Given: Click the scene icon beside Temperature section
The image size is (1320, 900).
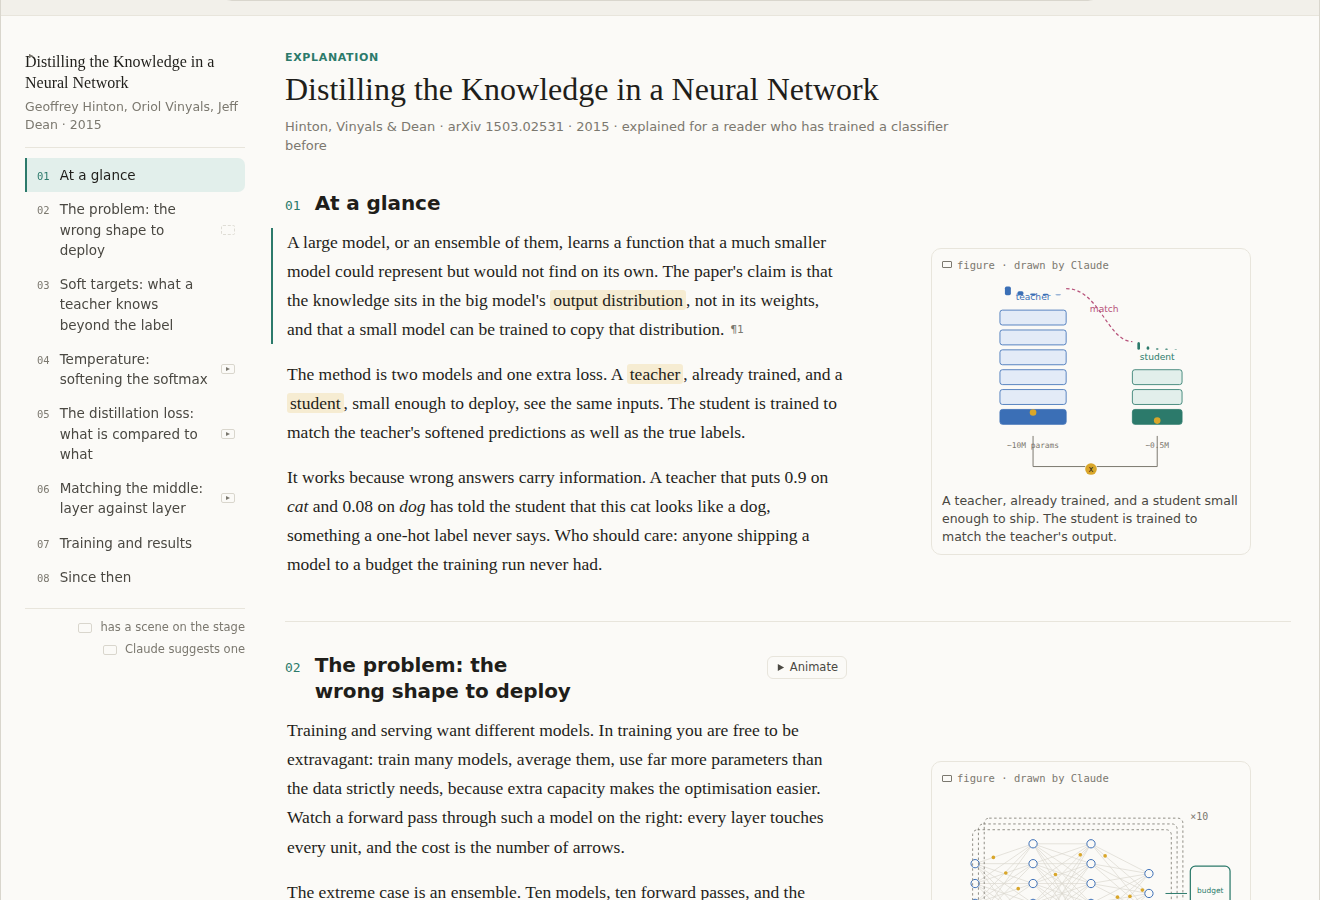Looking at the screenshot, I should [228, 369].
